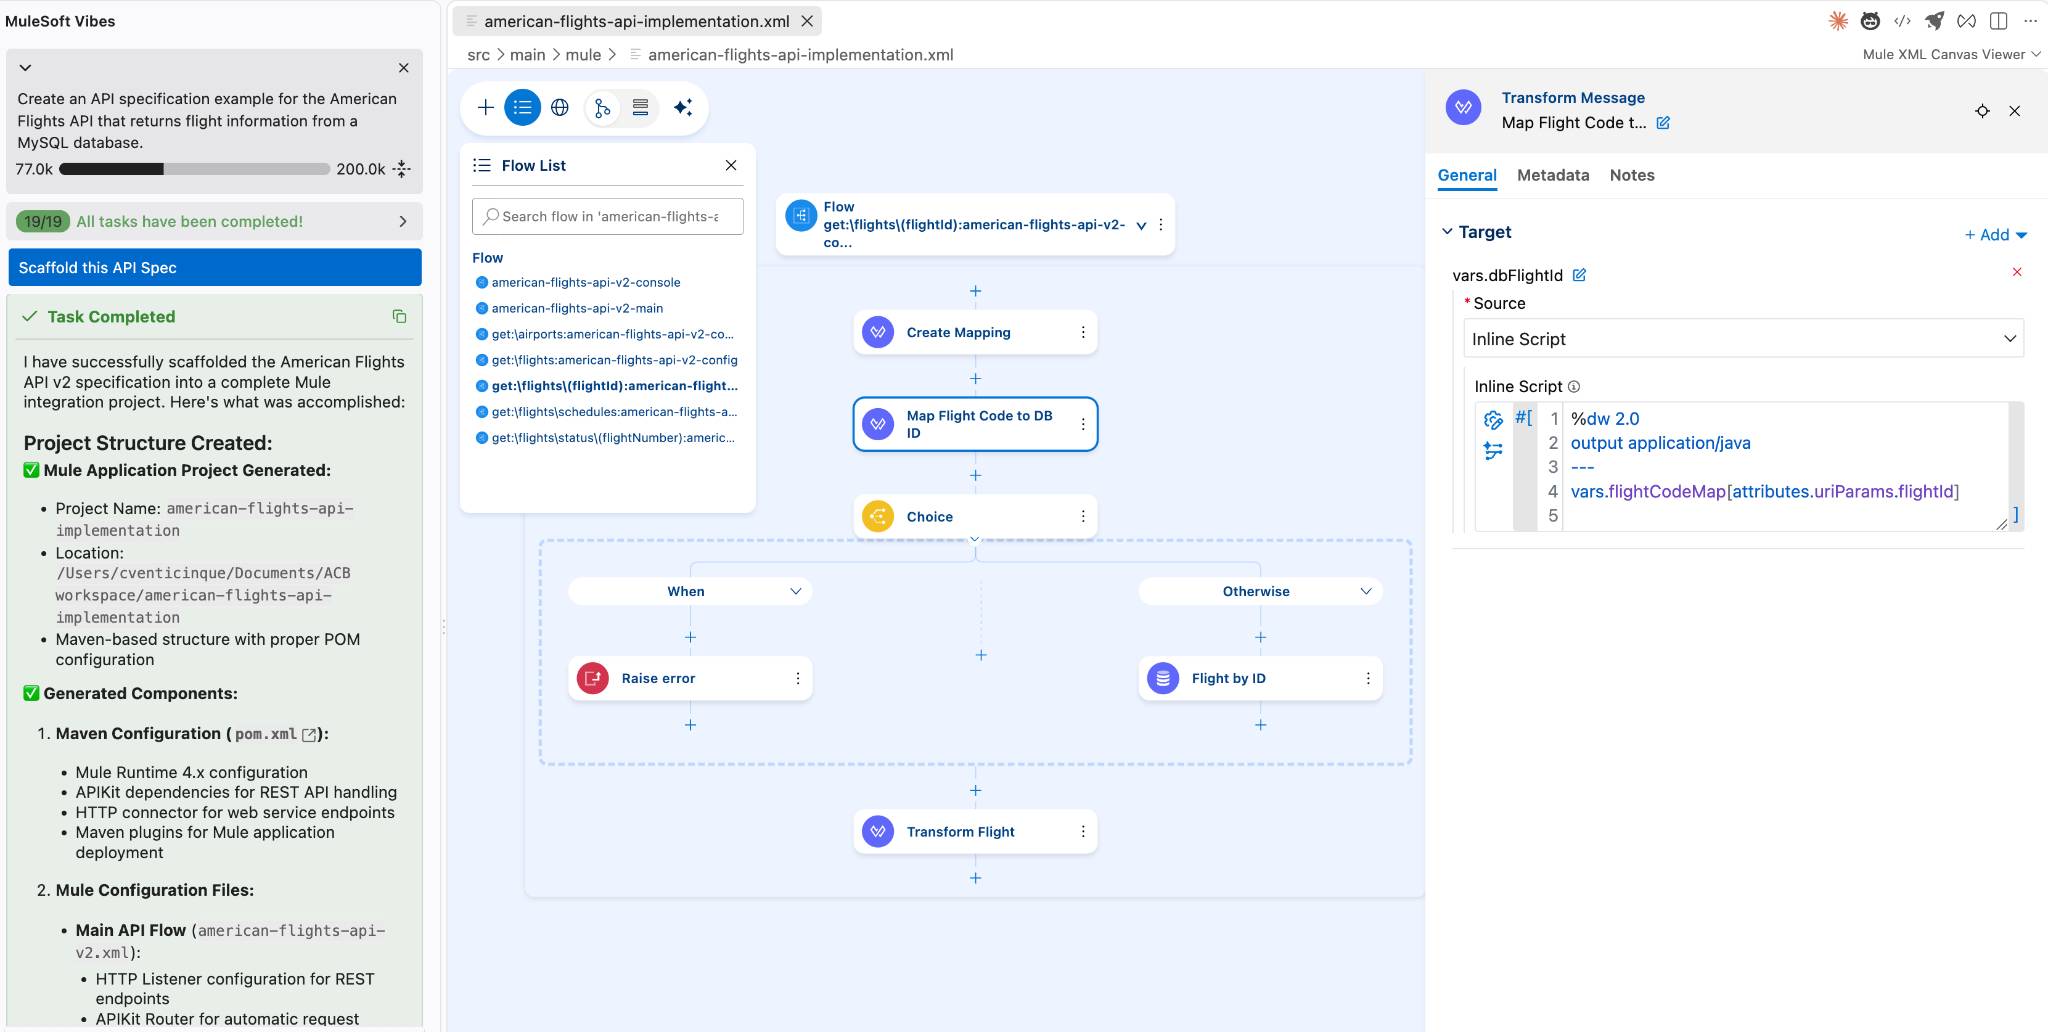This screenshot has width=2048, height=1032.
Task: Close the Flow List panel
Action: click(731, 165)
